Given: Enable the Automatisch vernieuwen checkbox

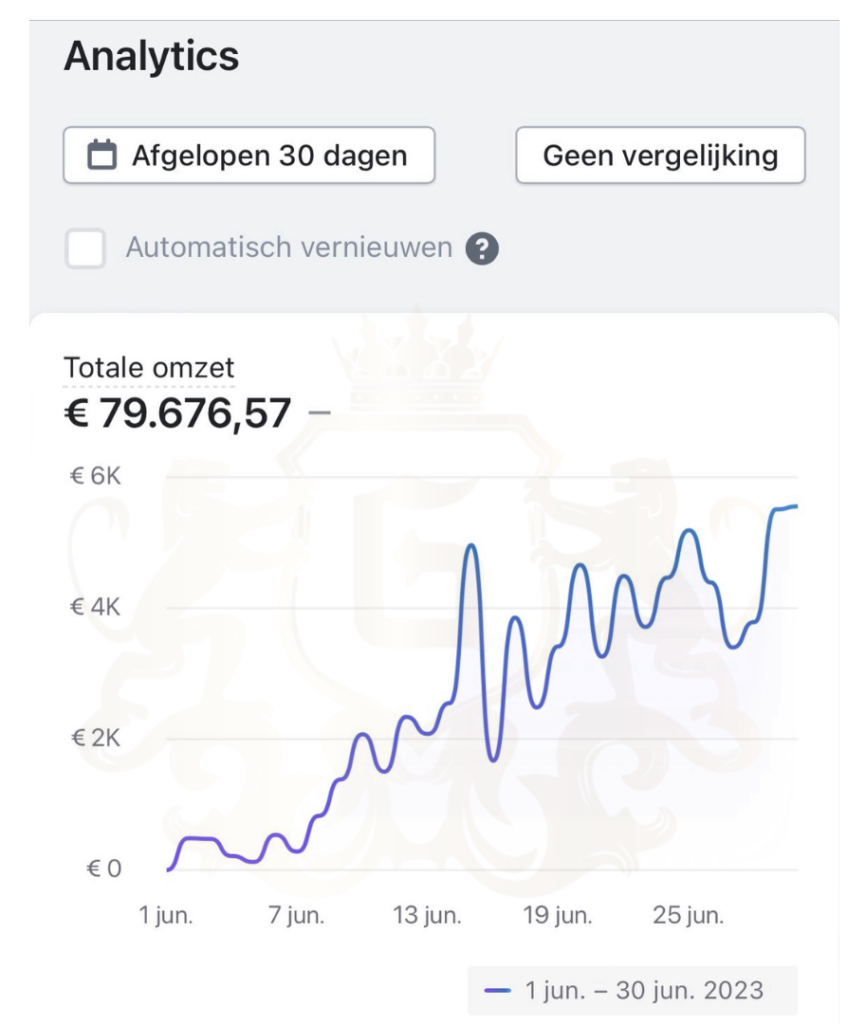Looking at the screenshot, I should click(x=86, y=248).
